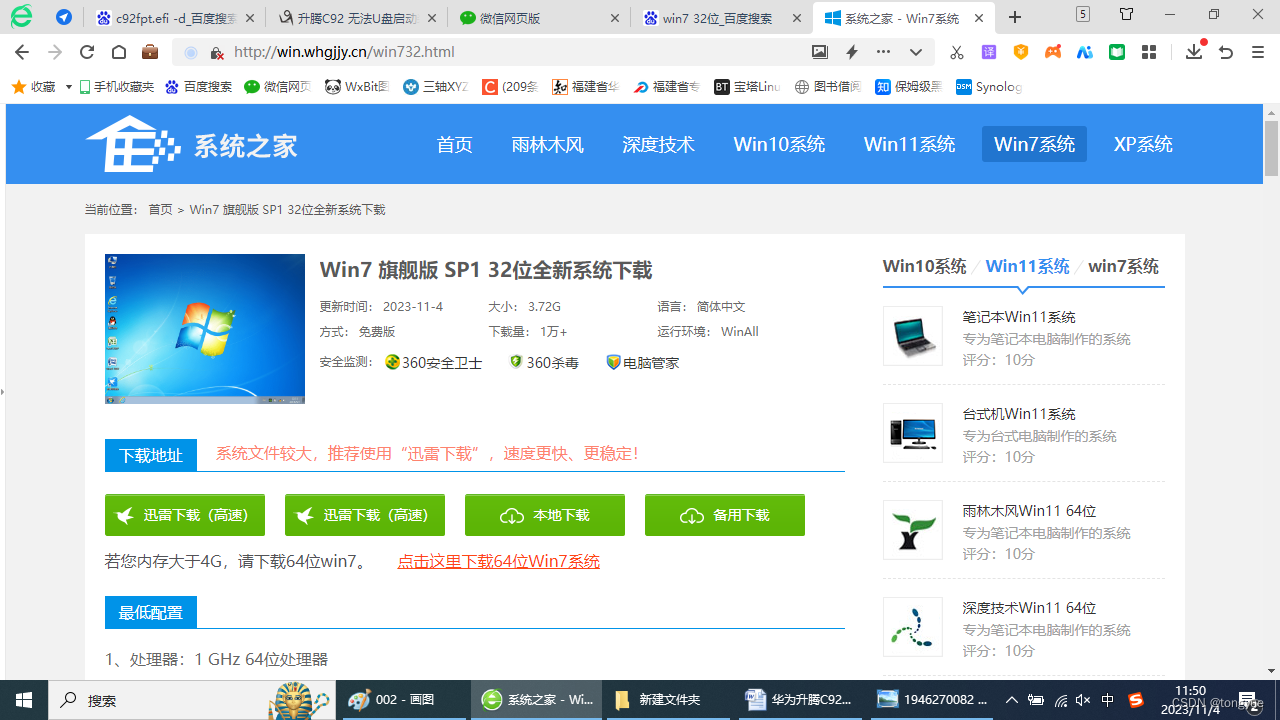1280x720 pixels.
Task: Click the 收藏 star bookmark button
Action: tap(34, 87)
